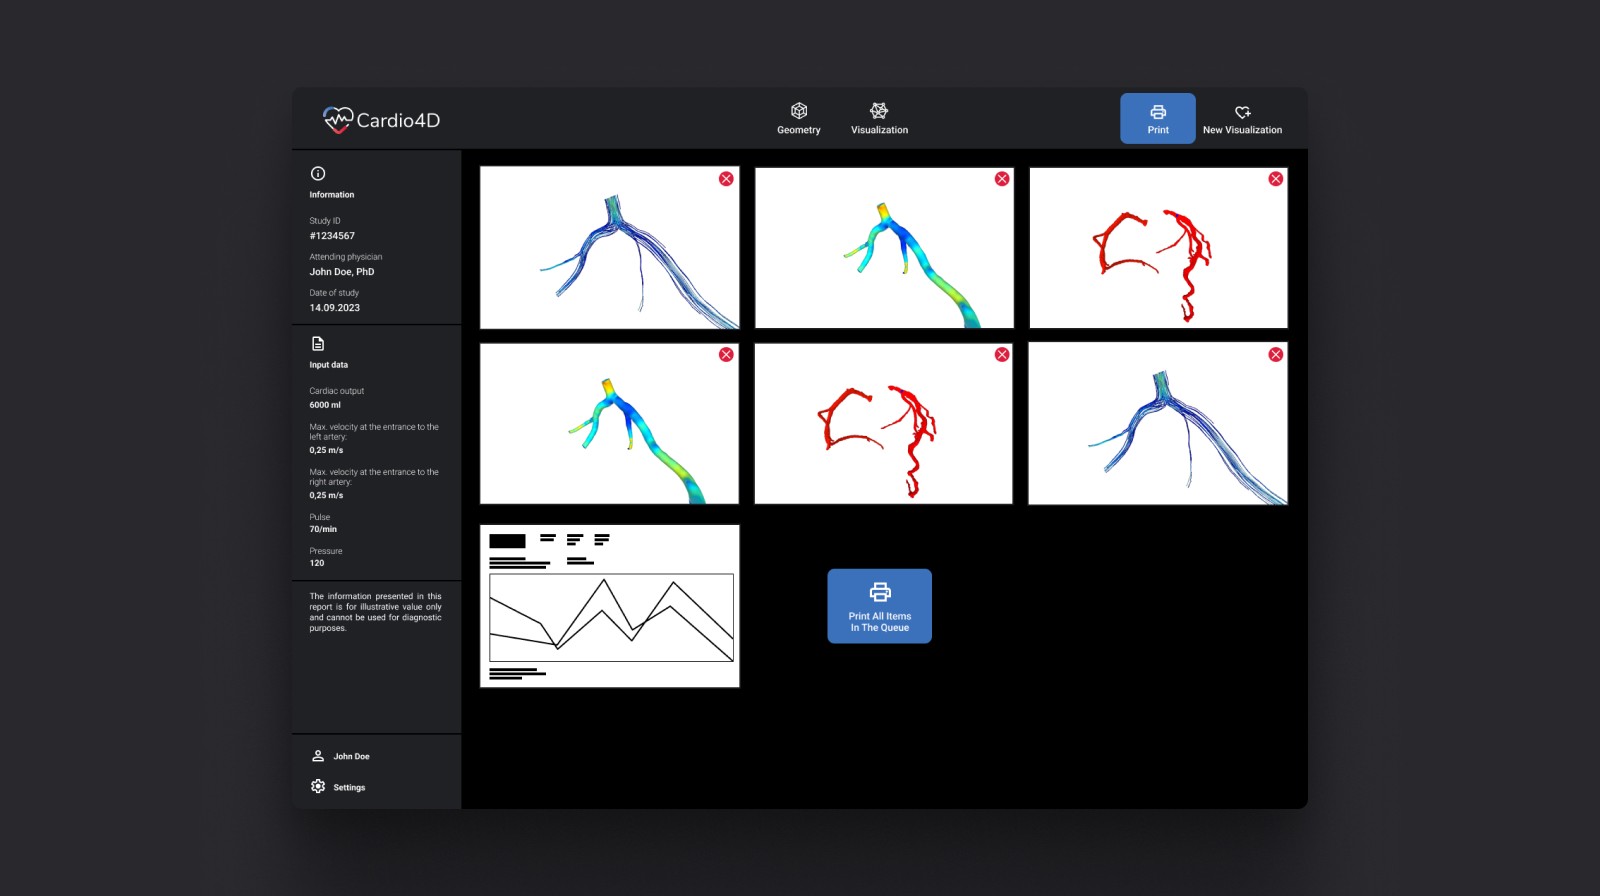Select second-row middle red vessels image
Image resolution: width=1600 pixels, height=896 pixels.
[x=883, y=424]
